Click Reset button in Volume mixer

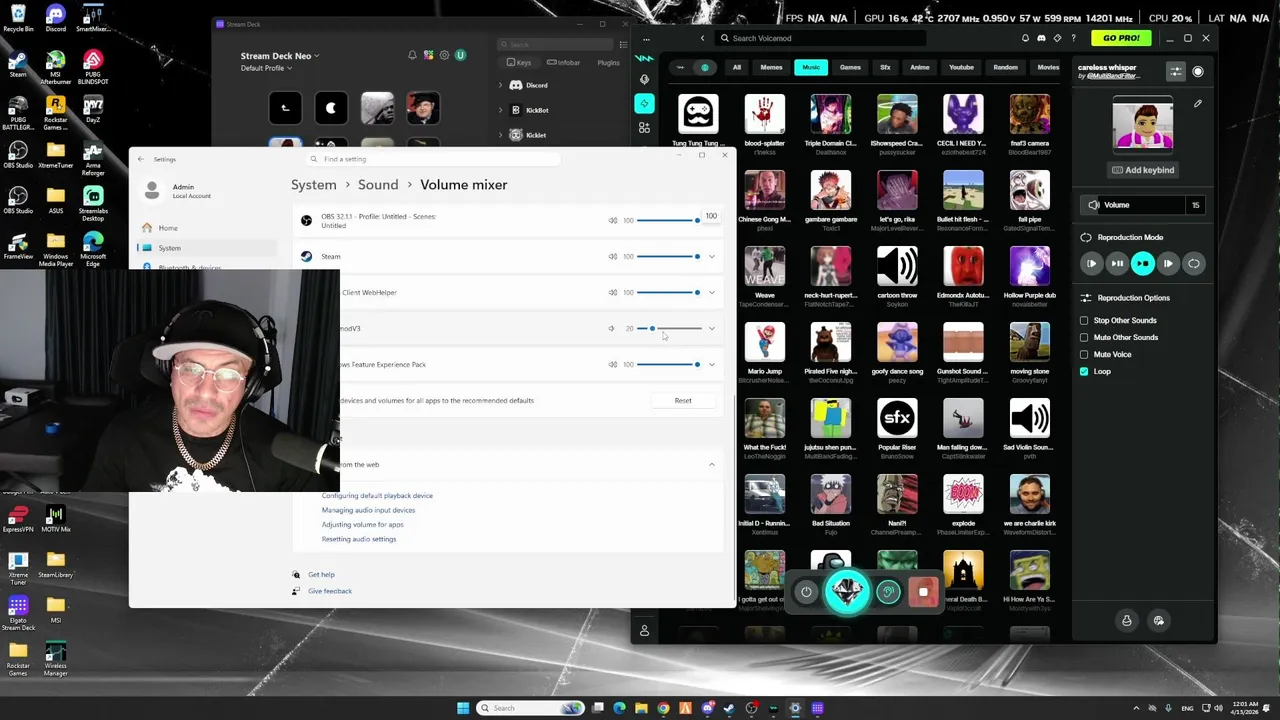point(683,400)
